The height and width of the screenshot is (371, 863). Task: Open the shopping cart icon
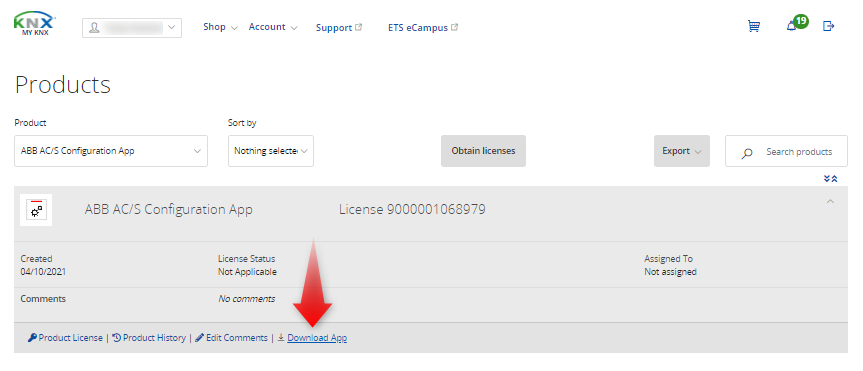(753, 26)
